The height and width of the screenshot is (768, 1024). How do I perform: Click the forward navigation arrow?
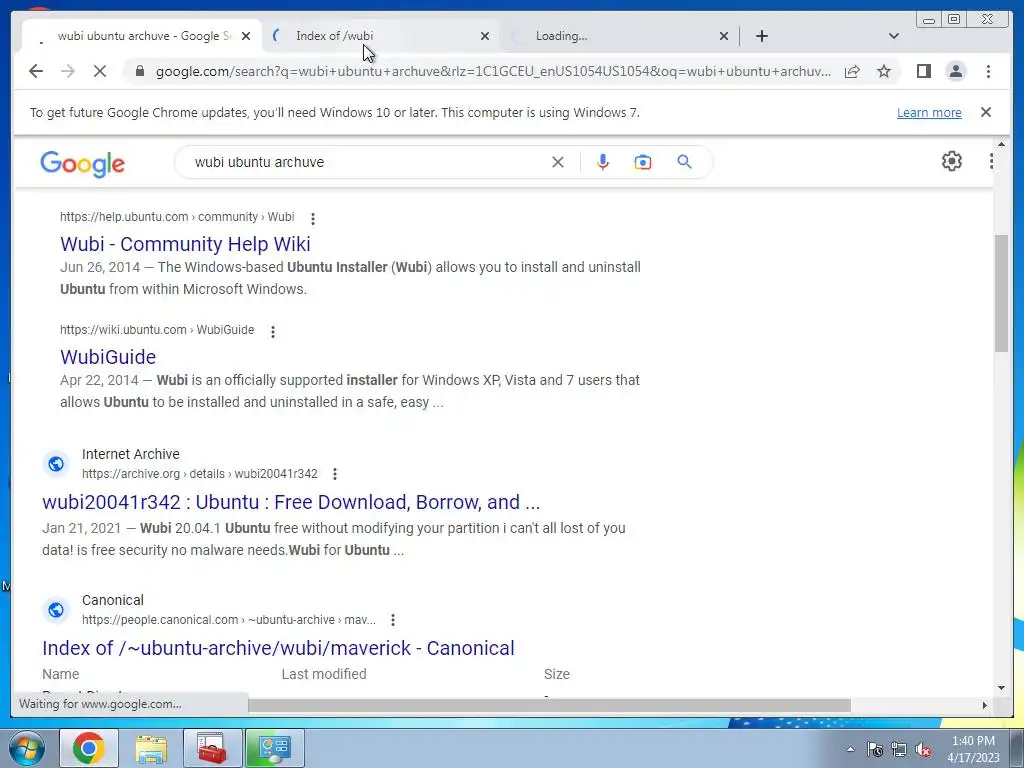pos(68,71)
